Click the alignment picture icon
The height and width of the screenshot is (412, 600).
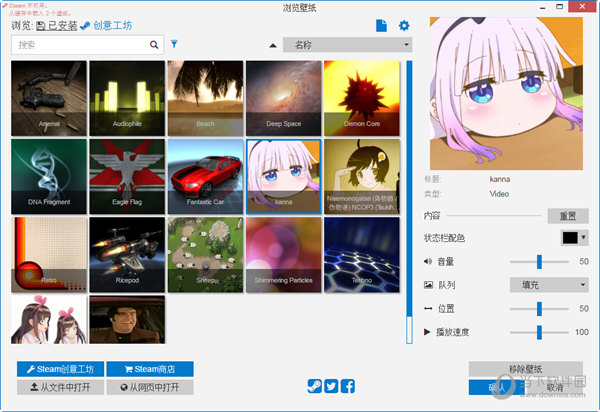point(428,285)
